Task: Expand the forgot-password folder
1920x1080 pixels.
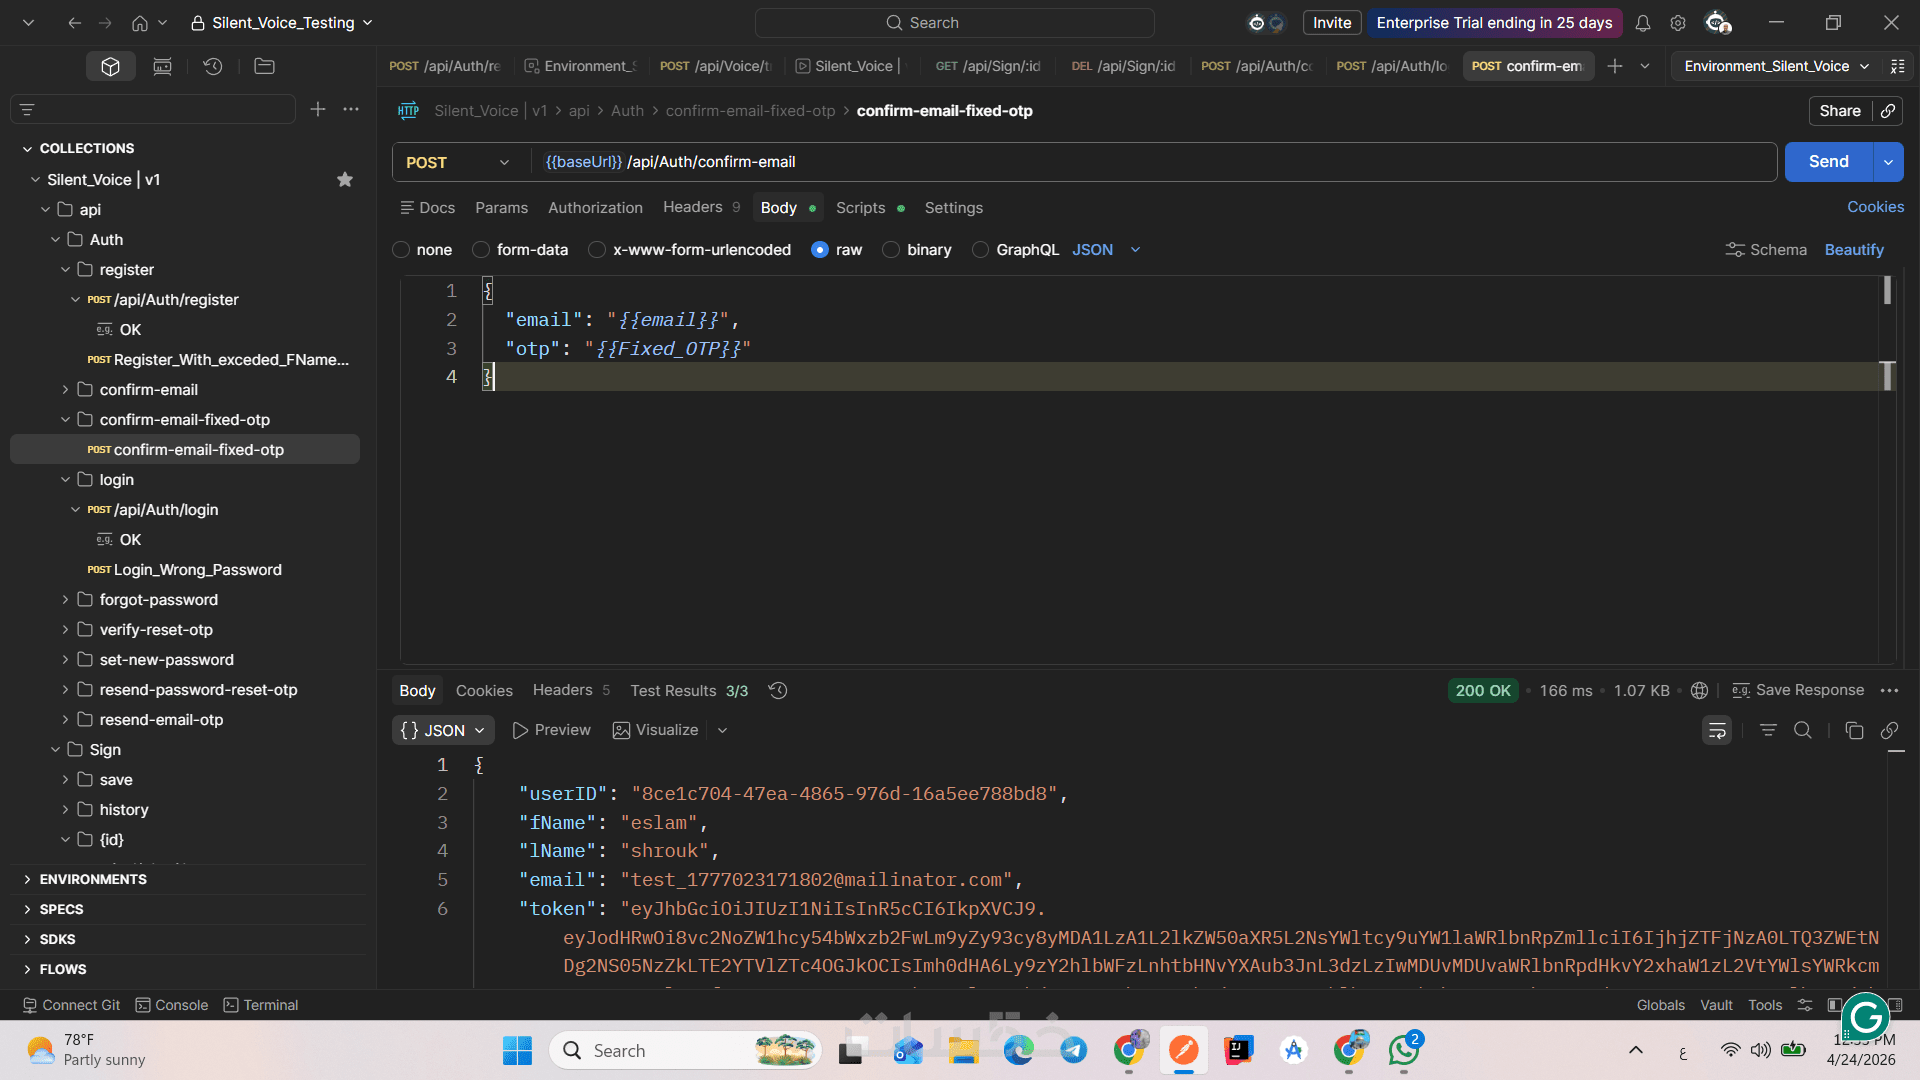Action: coord(66,600)
